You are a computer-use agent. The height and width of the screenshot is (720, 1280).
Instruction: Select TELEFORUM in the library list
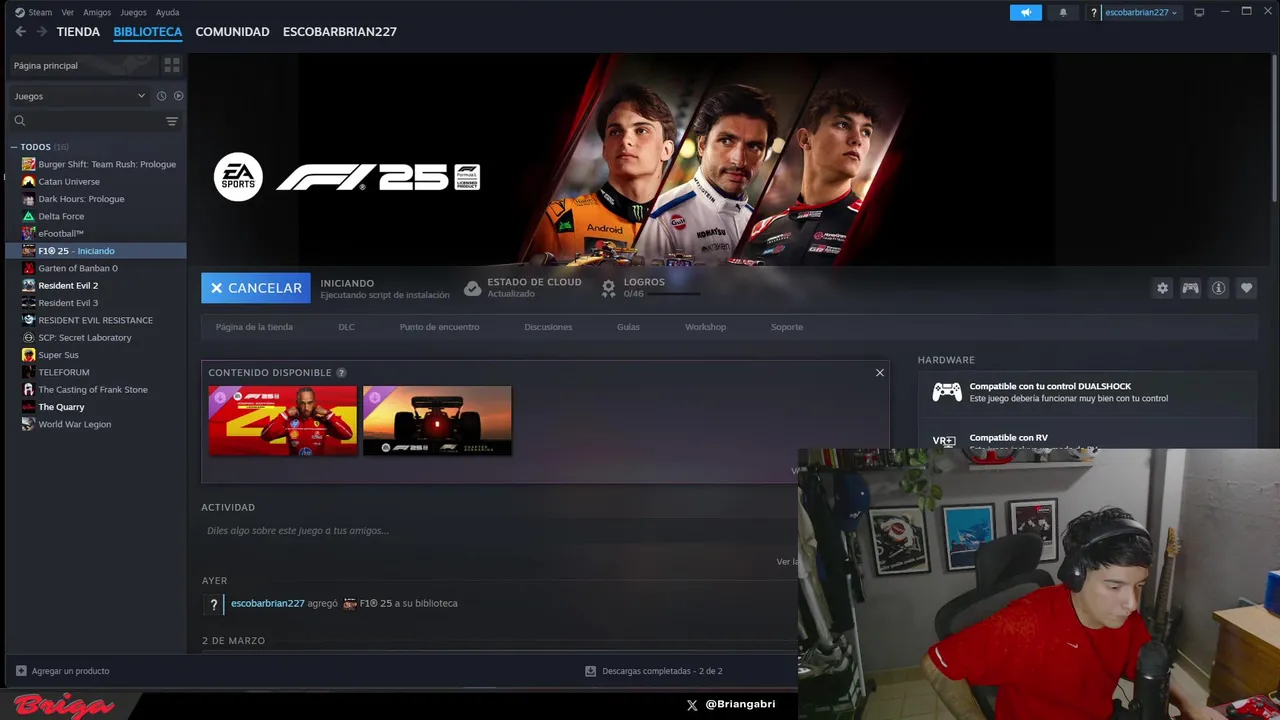pos(95,372)
